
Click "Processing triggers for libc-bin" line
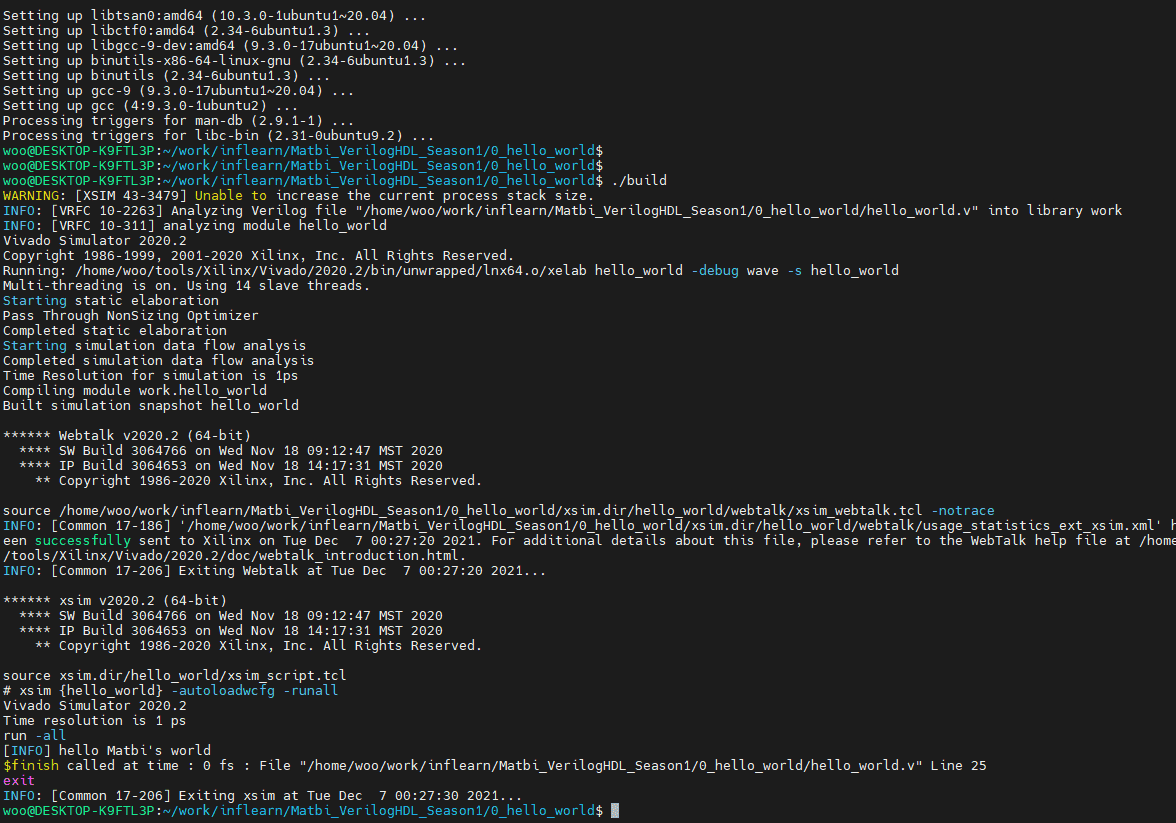pos(219,135)
